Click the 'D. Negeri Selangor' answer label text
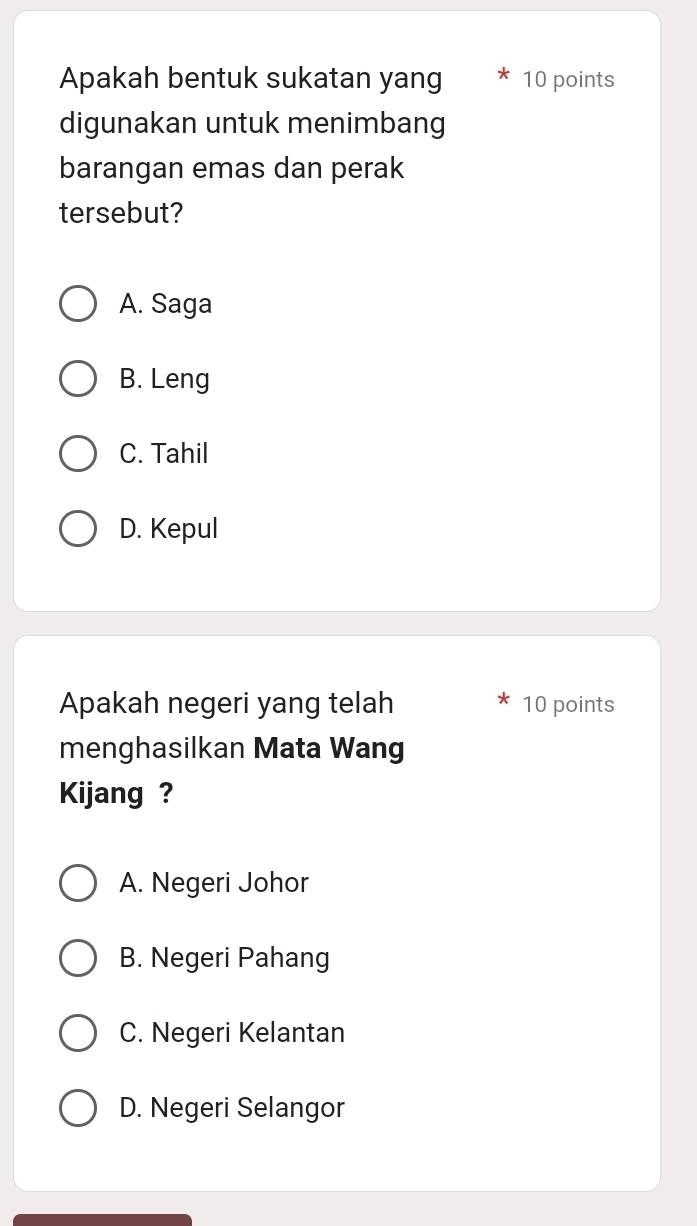Screen dimensions: 697x1226 coord(231,1108)
